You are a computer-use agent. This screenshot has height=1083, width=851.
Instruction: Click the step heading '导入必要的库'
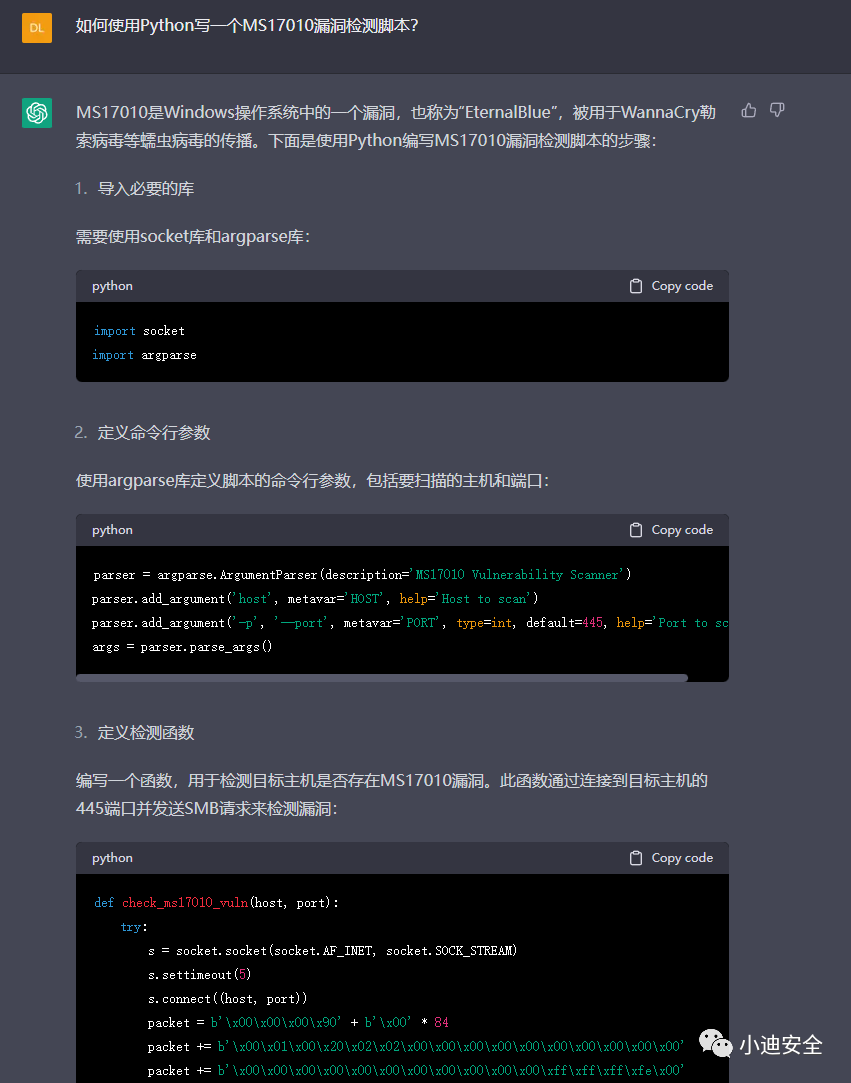coord(146,189)
